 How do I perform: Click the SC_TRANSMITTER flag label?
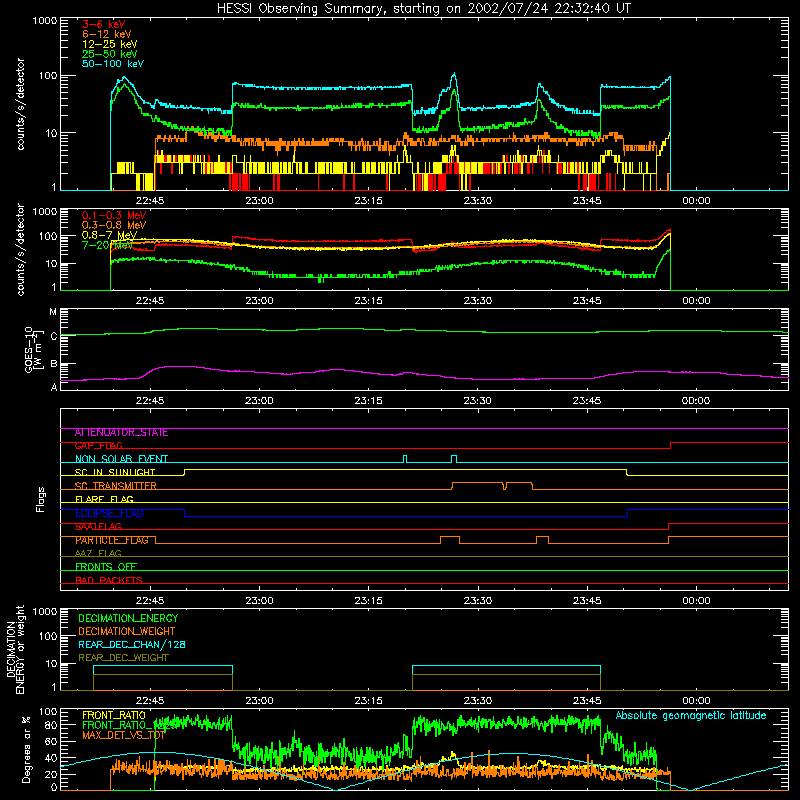point(116,486)
